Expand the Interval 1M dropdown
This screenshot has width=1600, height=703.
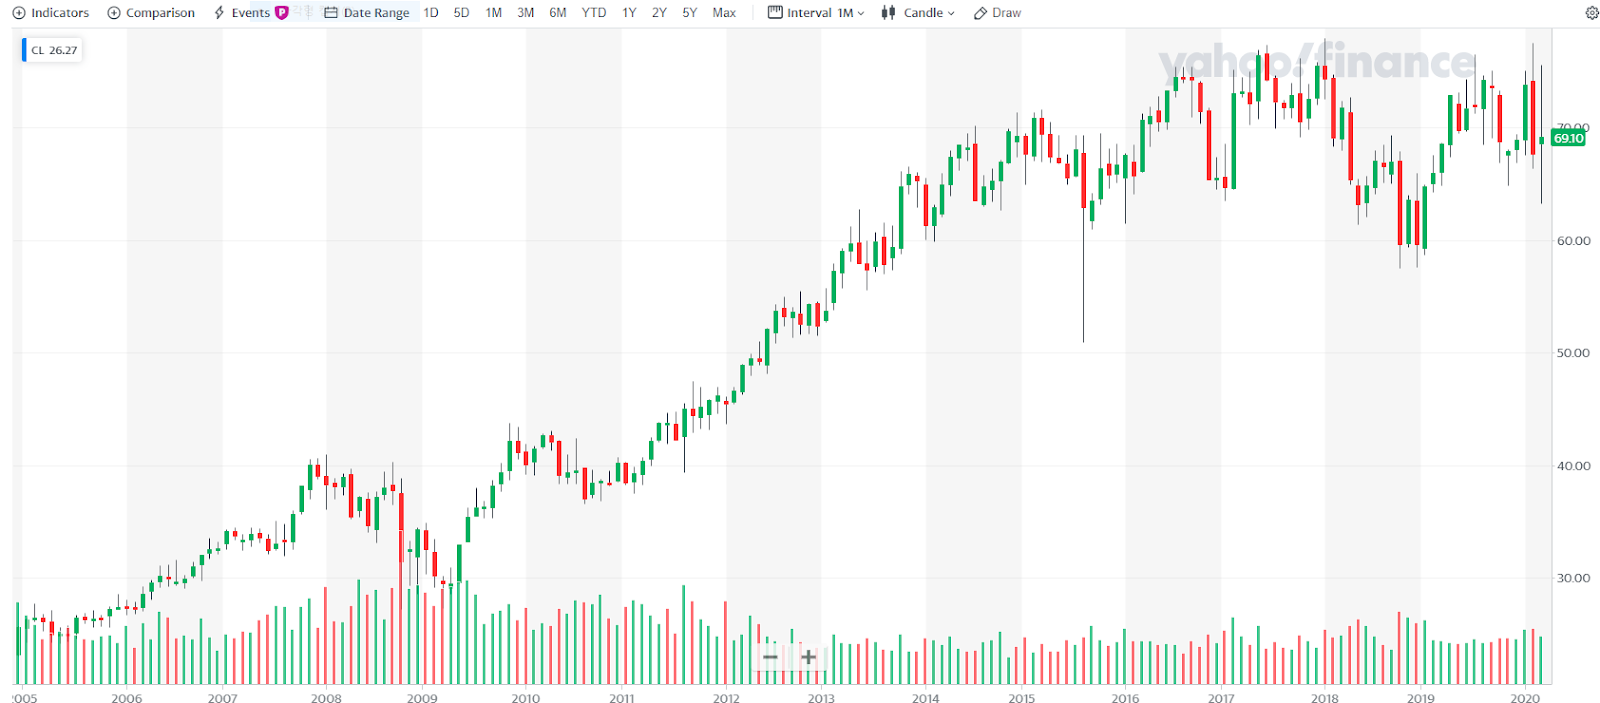(816, 13)
